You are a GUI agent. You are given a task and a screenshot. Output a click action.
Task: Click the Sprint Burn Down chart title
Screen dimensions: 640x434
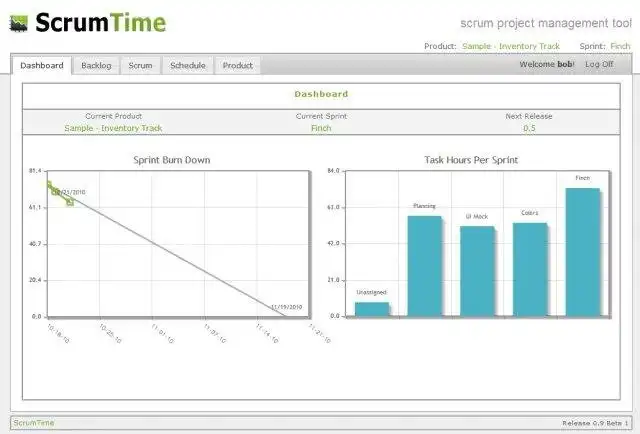[172, 160]
